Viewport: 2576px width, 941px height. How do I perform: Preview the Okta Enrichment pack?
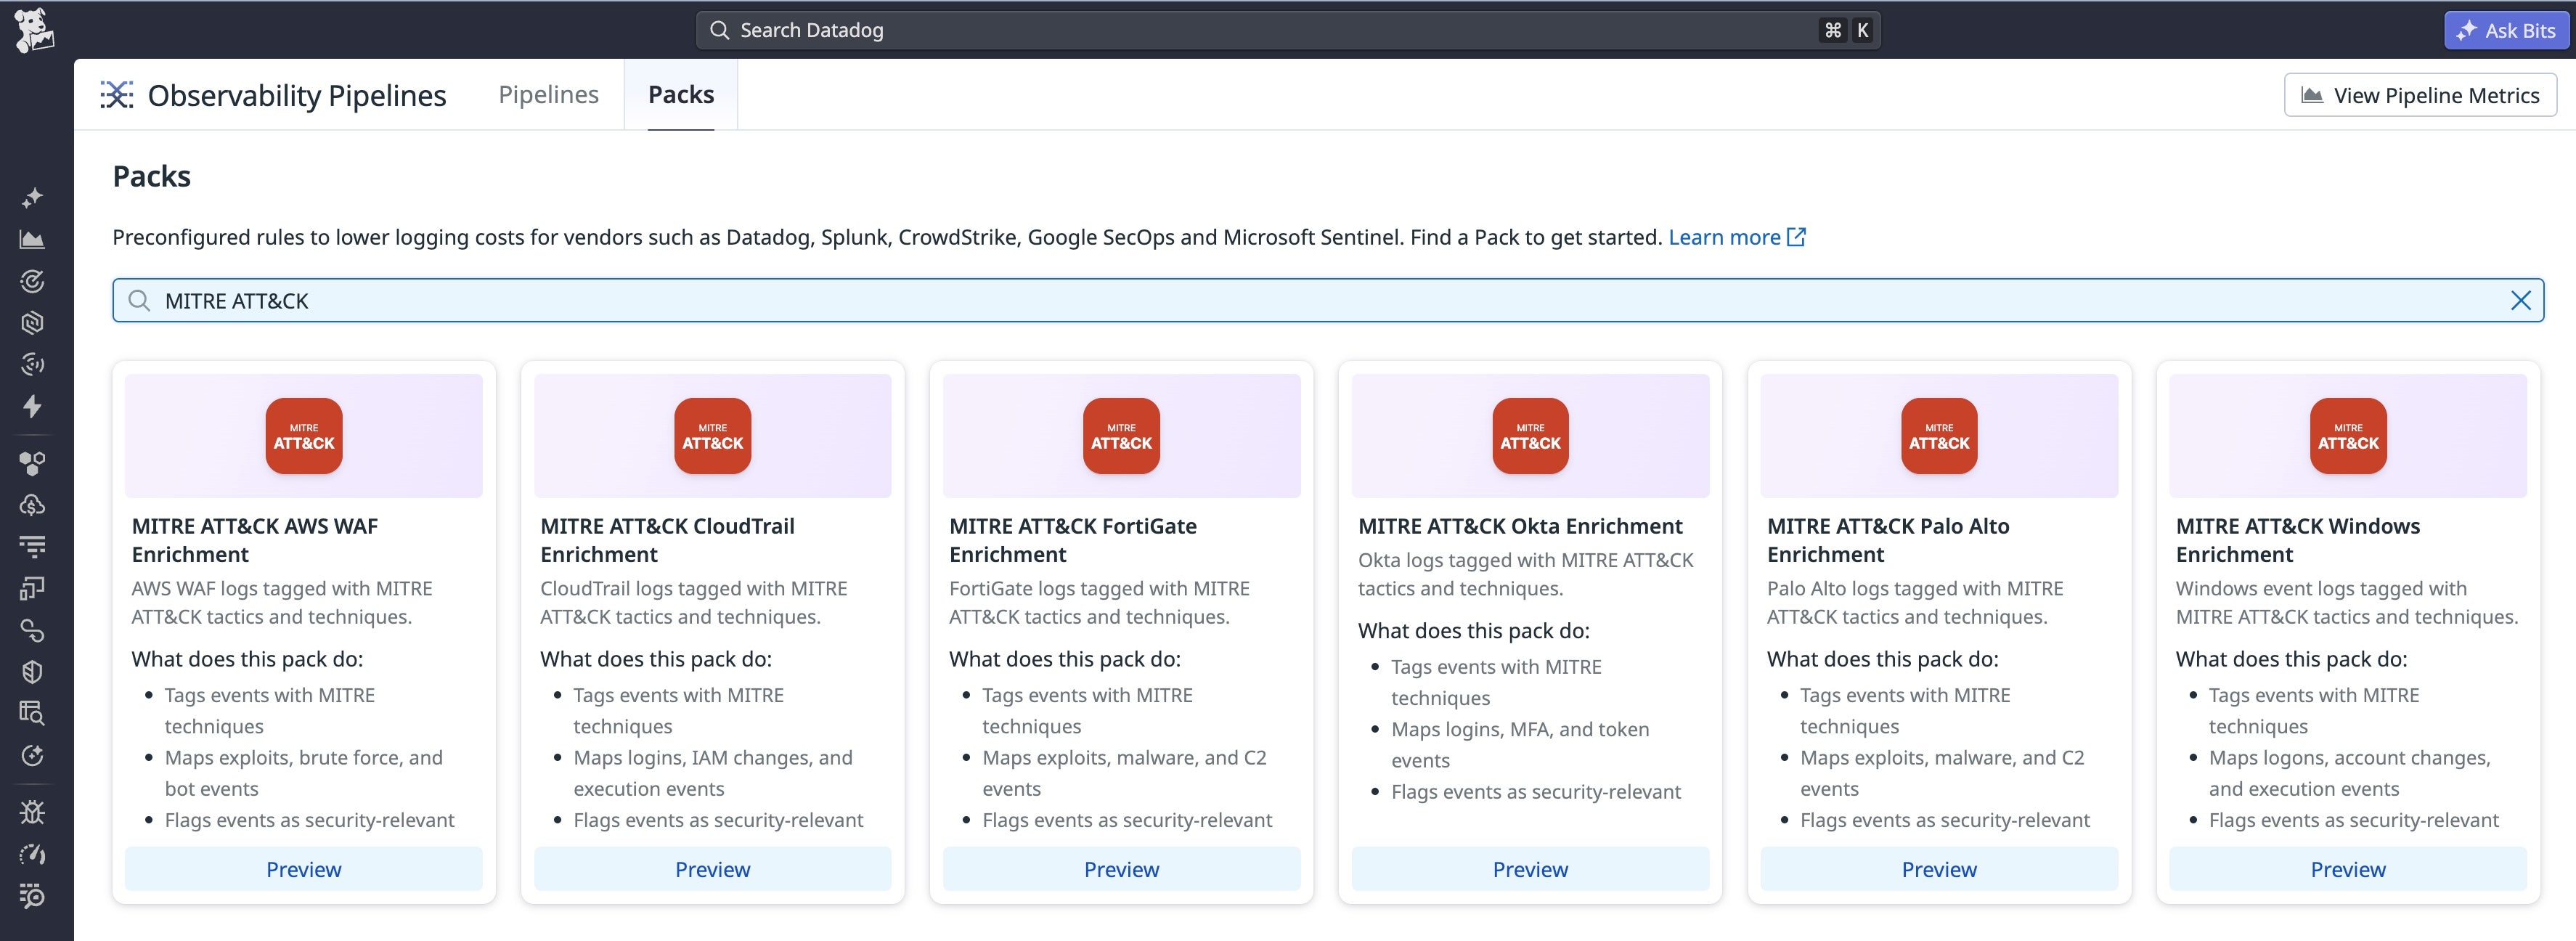(1530, 869)
